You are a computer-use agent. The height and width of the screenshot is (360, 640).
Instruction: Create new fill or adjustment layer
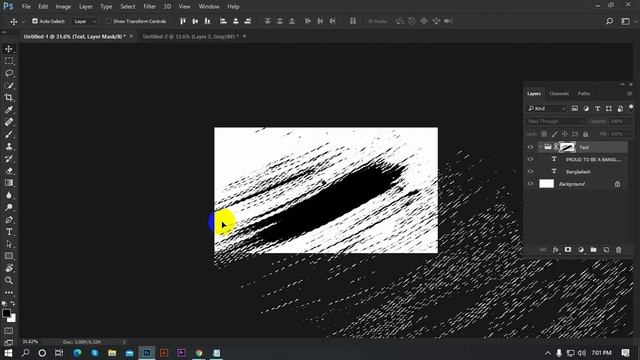tap(581, 250)
